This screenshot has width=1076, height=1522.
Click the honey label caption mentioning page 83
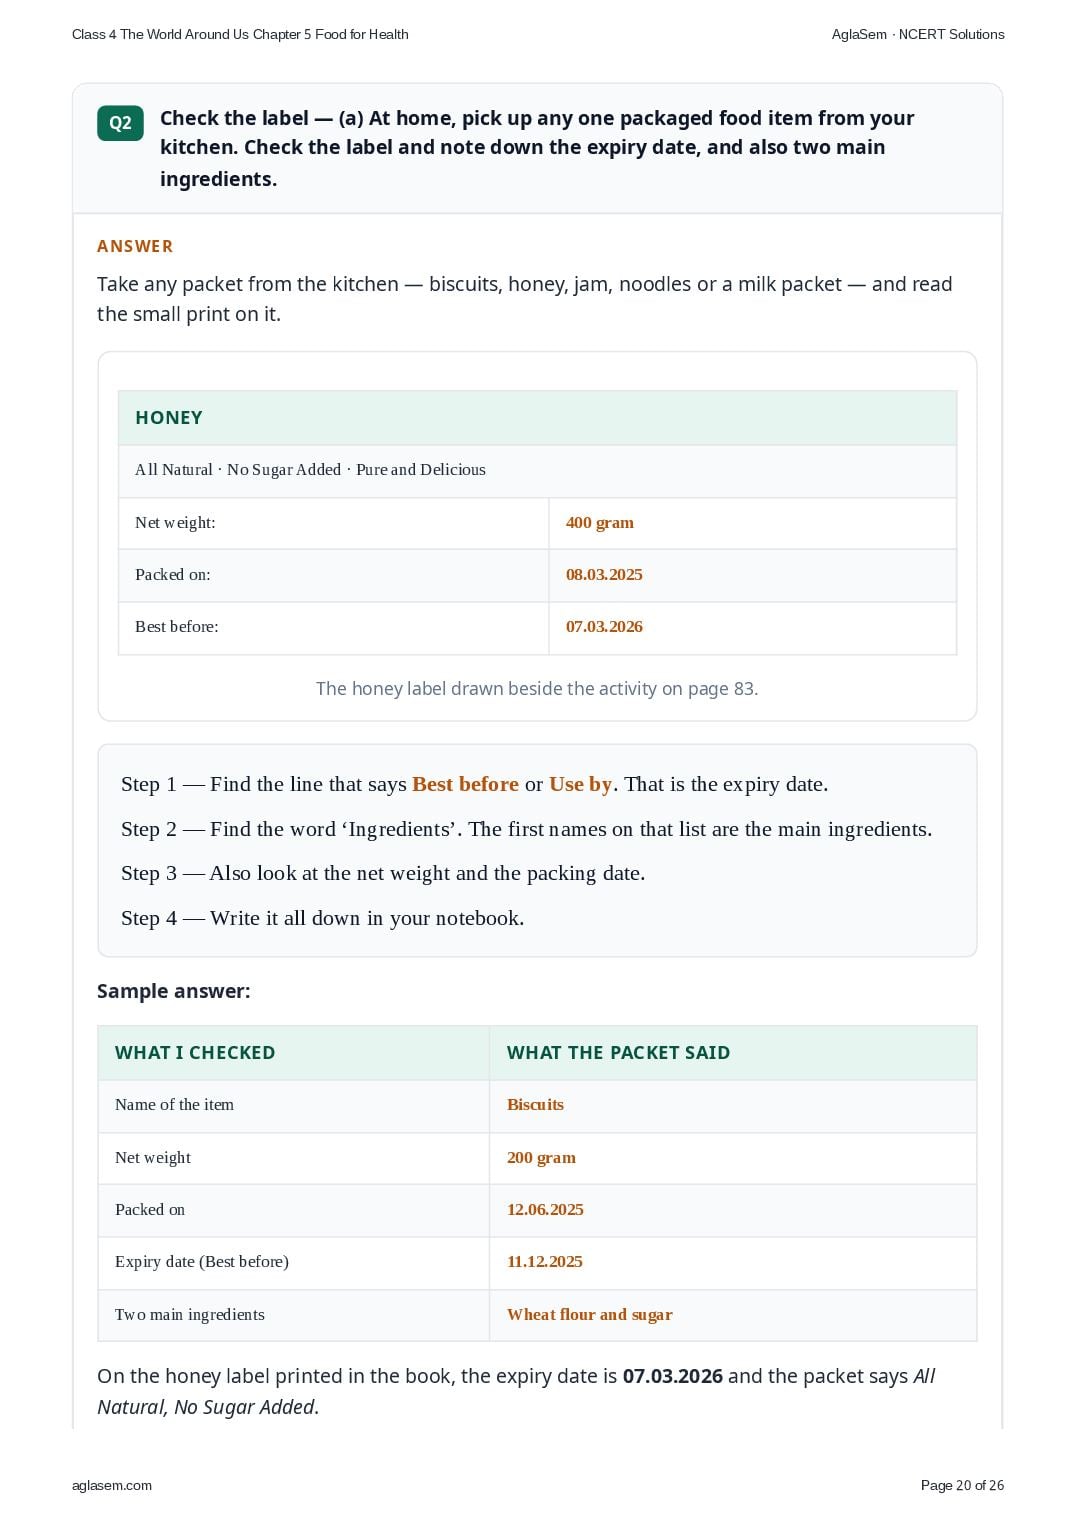coord(537,689)
